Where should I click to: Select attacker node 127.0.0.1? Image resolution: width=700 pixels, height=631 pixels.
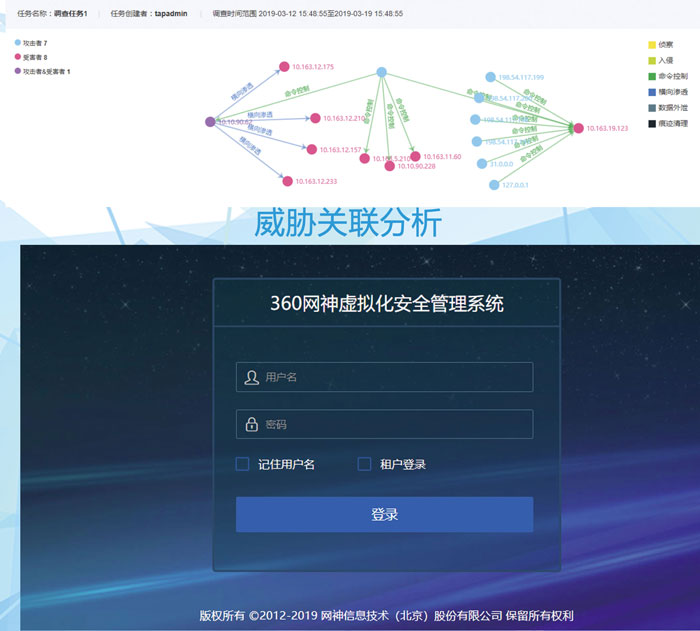[x=494, y=184]
